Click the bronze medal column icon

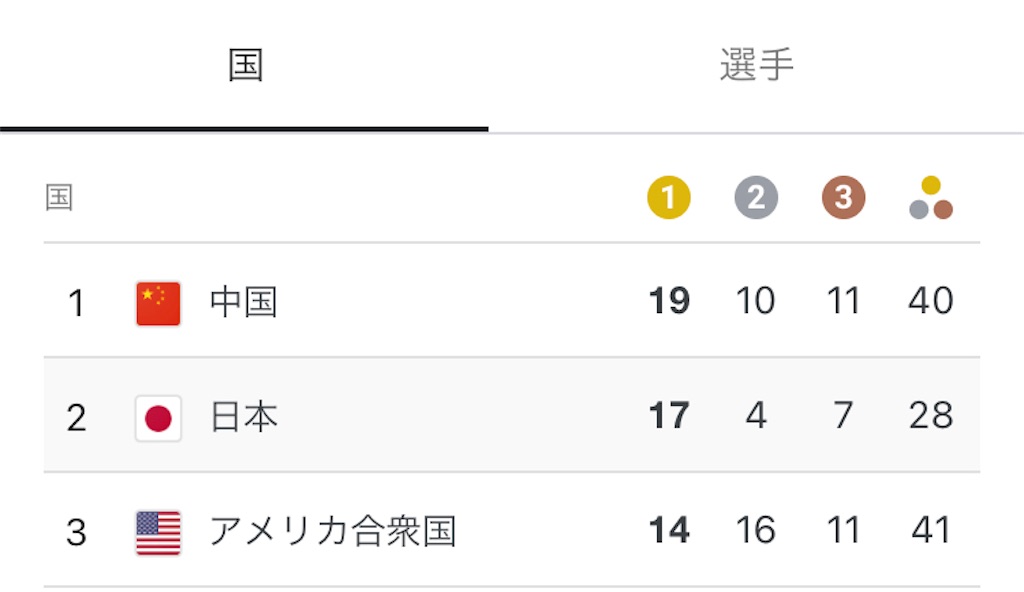point(843,197)
